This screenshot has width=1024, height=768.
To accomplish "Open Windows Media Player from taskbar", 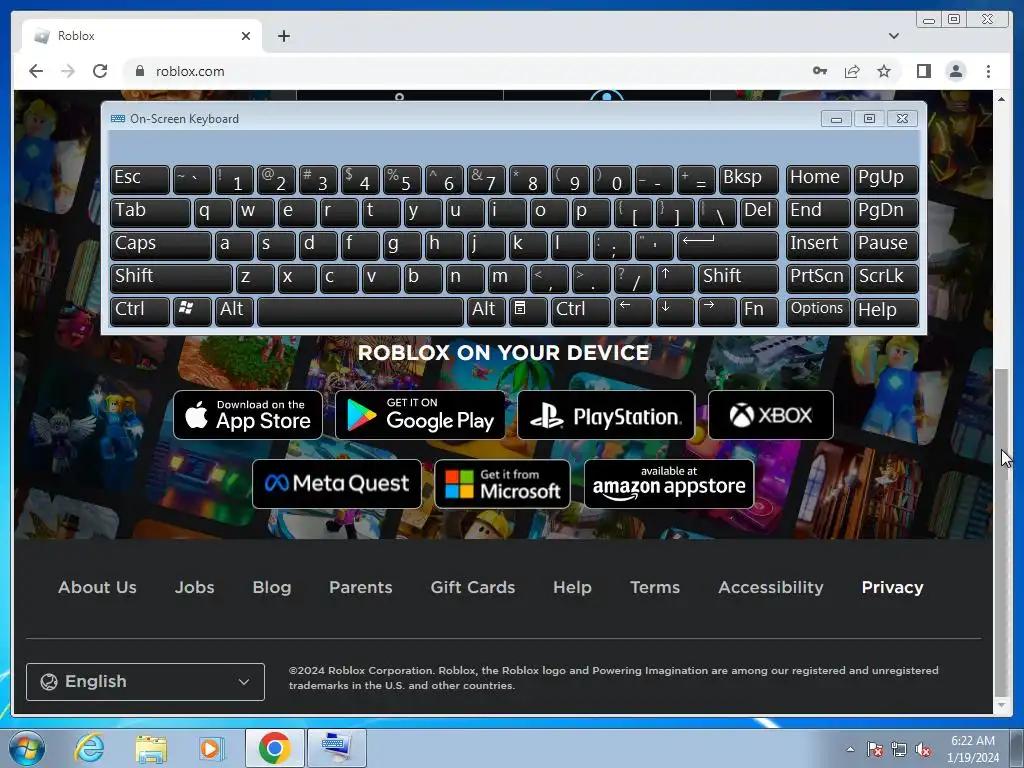I will click(211, 748).
